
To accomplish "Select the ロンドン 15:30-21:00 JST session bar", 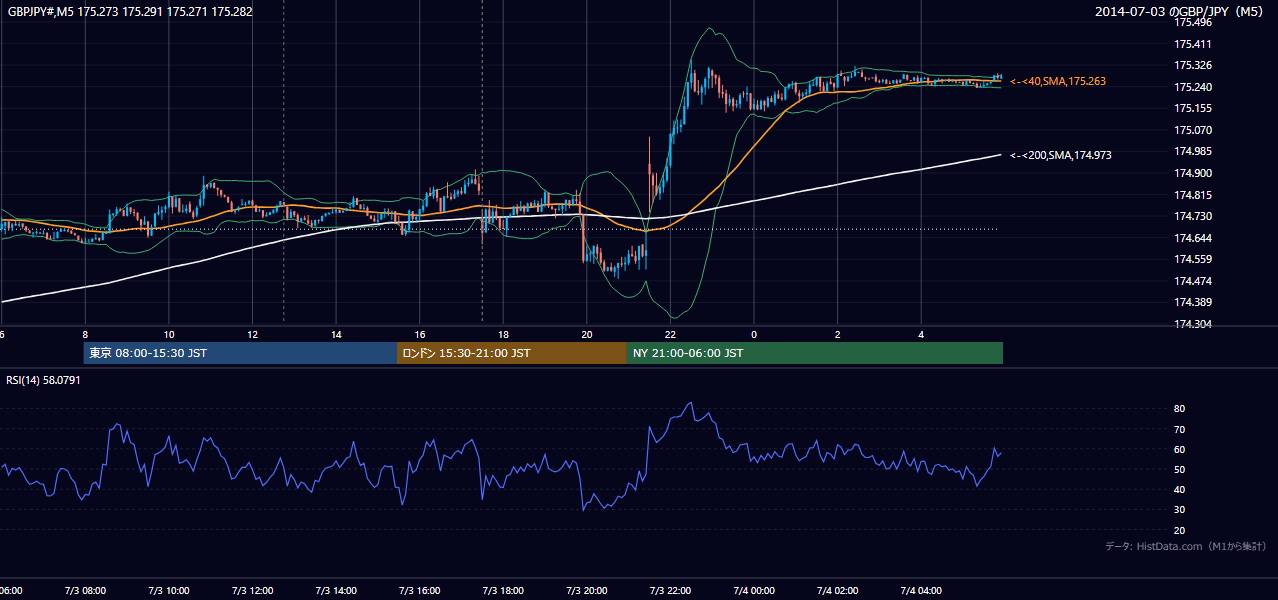I will 512,353.
